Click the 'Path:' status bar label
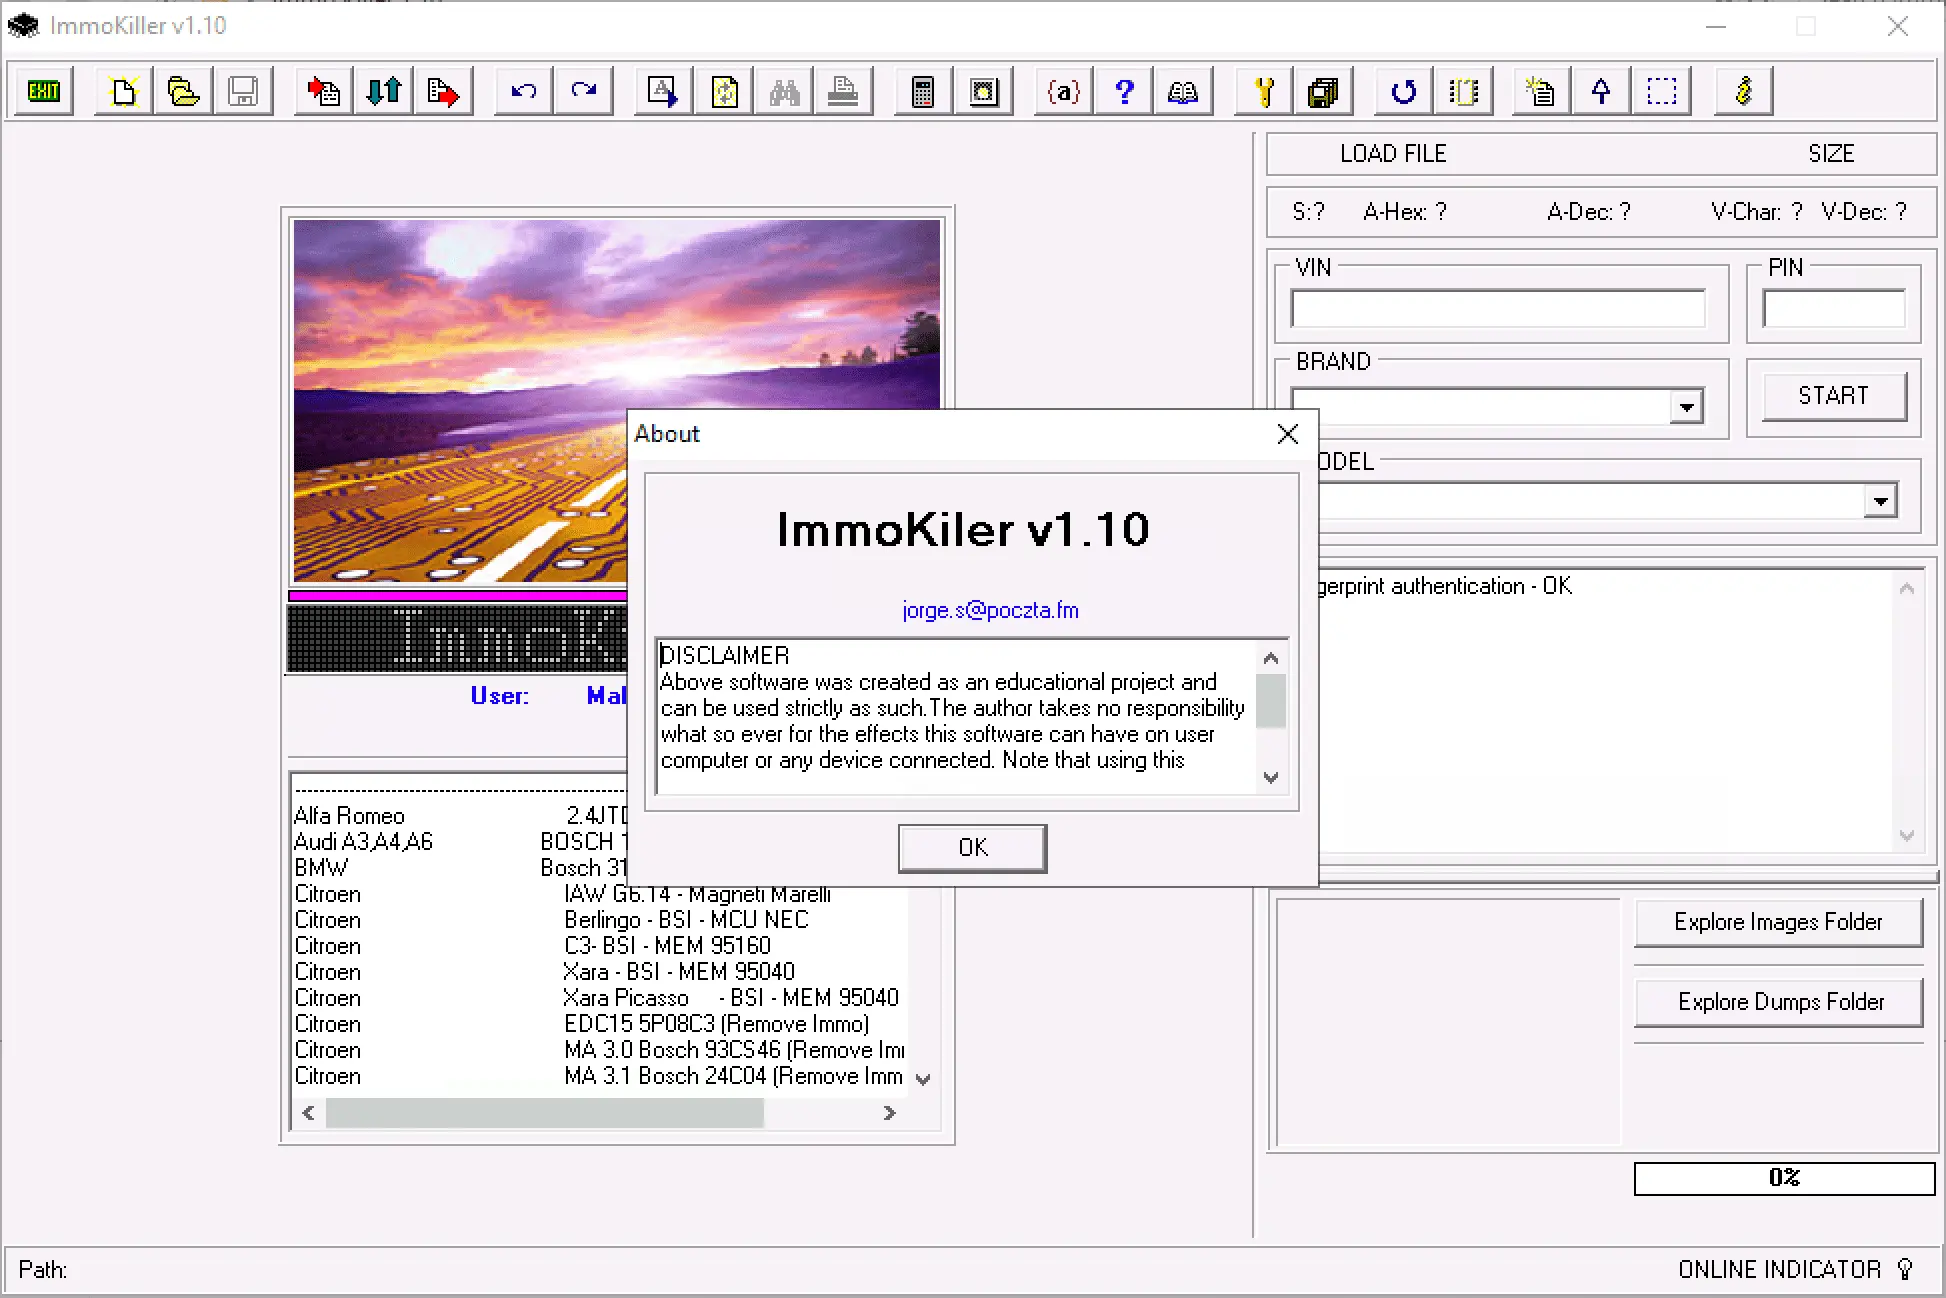Image resolution: width=1946 pixels, height=1298 pixels. [x=43, y=1270]
